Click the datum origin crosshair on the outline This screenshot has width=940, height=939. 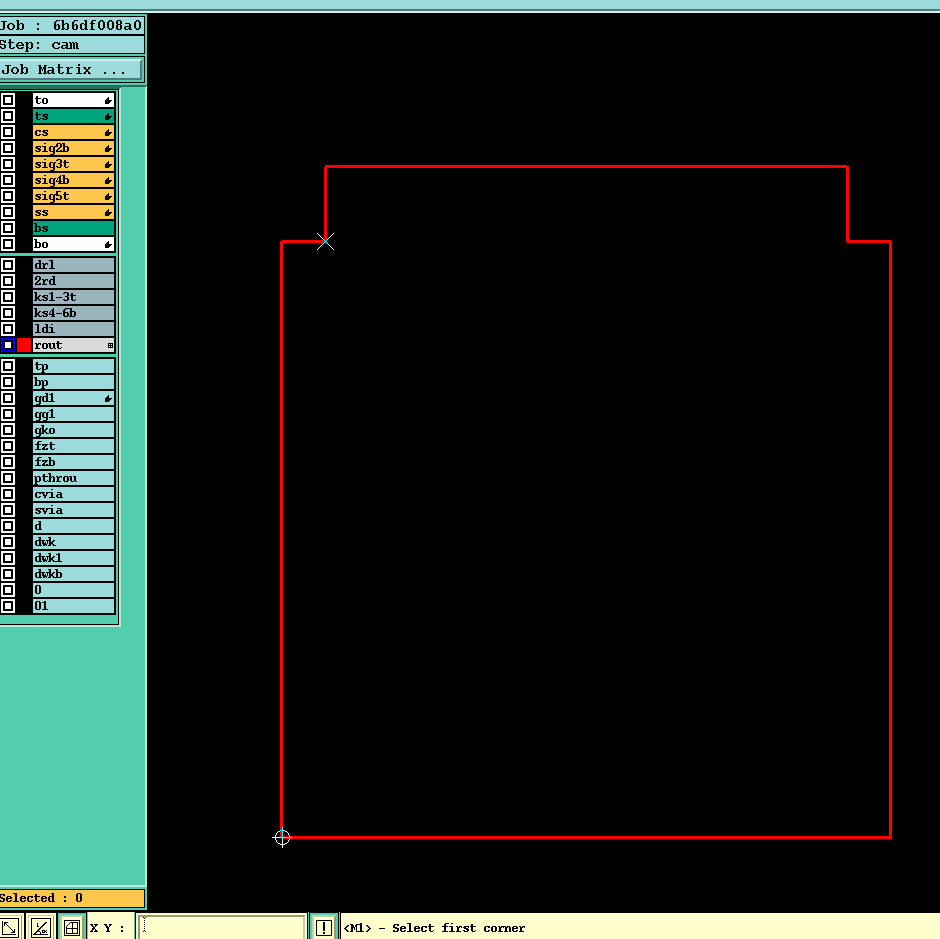[282, 838]
